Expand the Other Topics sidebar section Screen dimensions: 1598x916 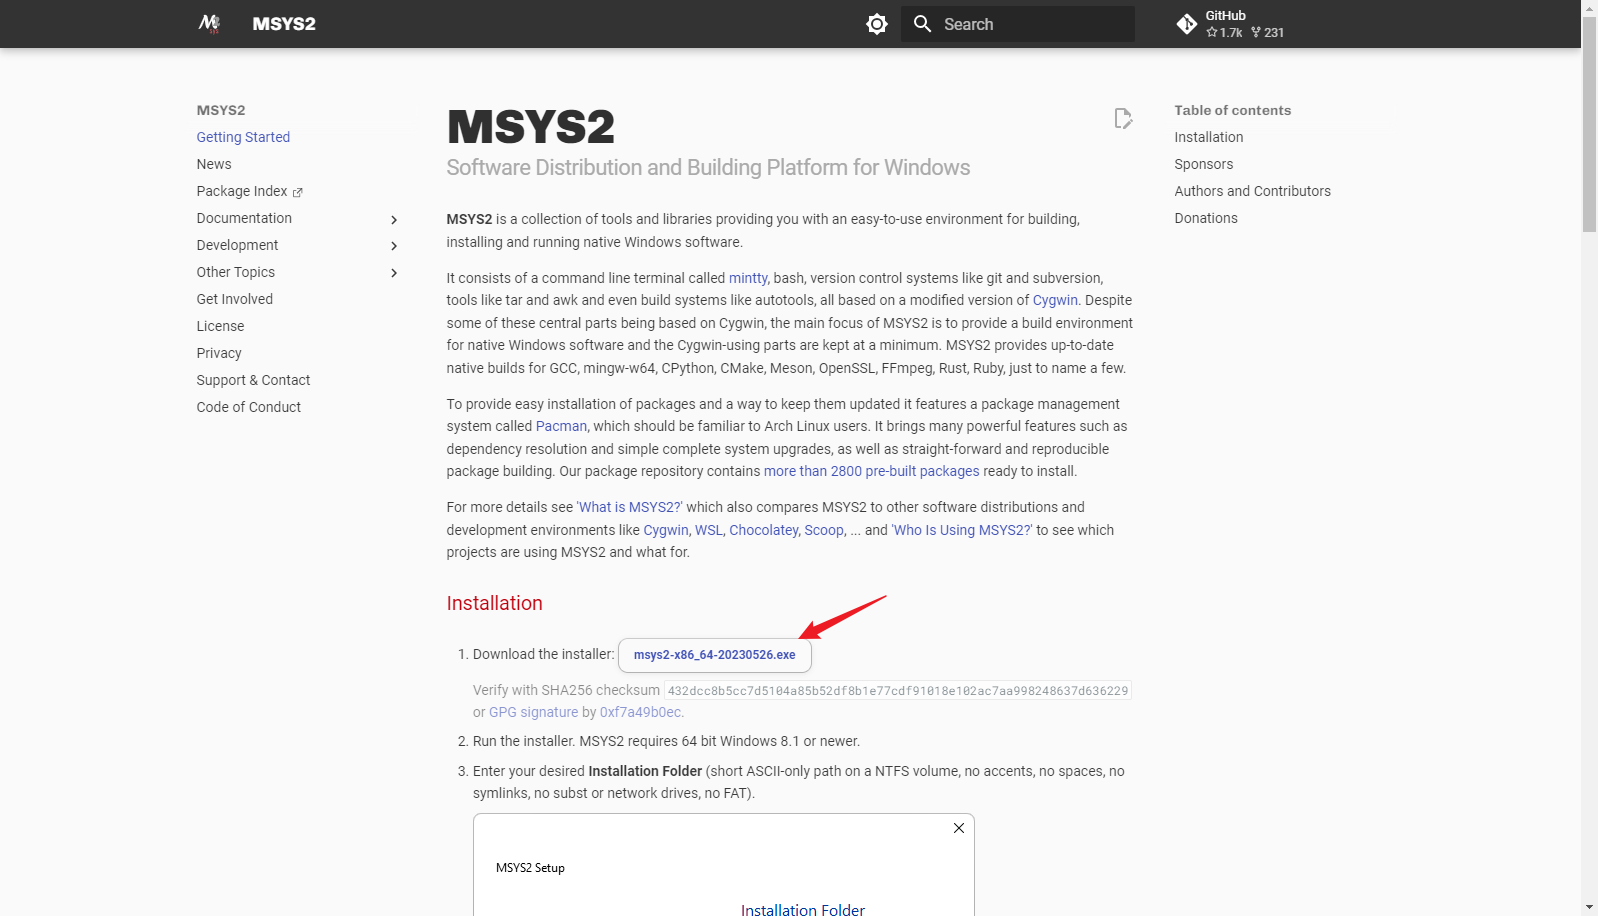coord(394,273)
